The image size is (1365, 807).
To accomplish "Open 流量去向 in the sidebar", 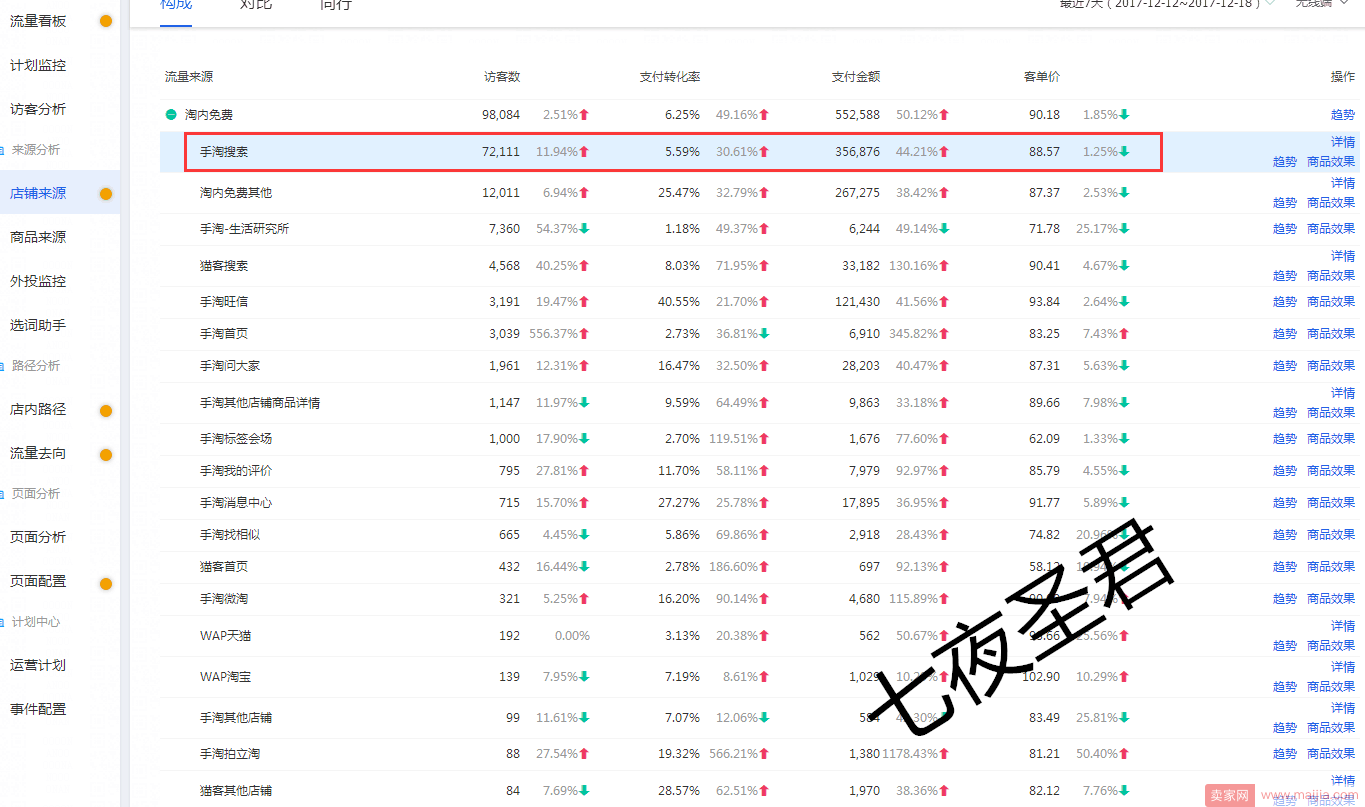I will coord(38,453).
